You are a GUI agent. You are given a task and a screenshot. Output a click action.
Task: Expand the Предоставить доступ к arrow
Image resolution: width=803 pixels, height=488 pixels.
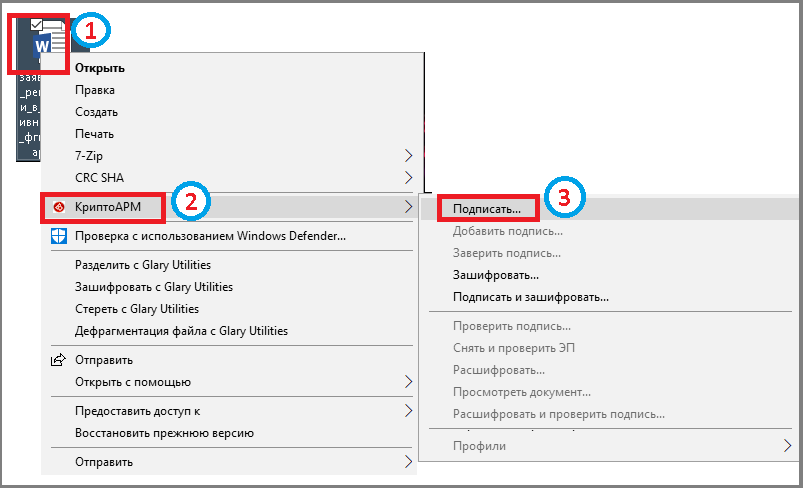point(408,411)
